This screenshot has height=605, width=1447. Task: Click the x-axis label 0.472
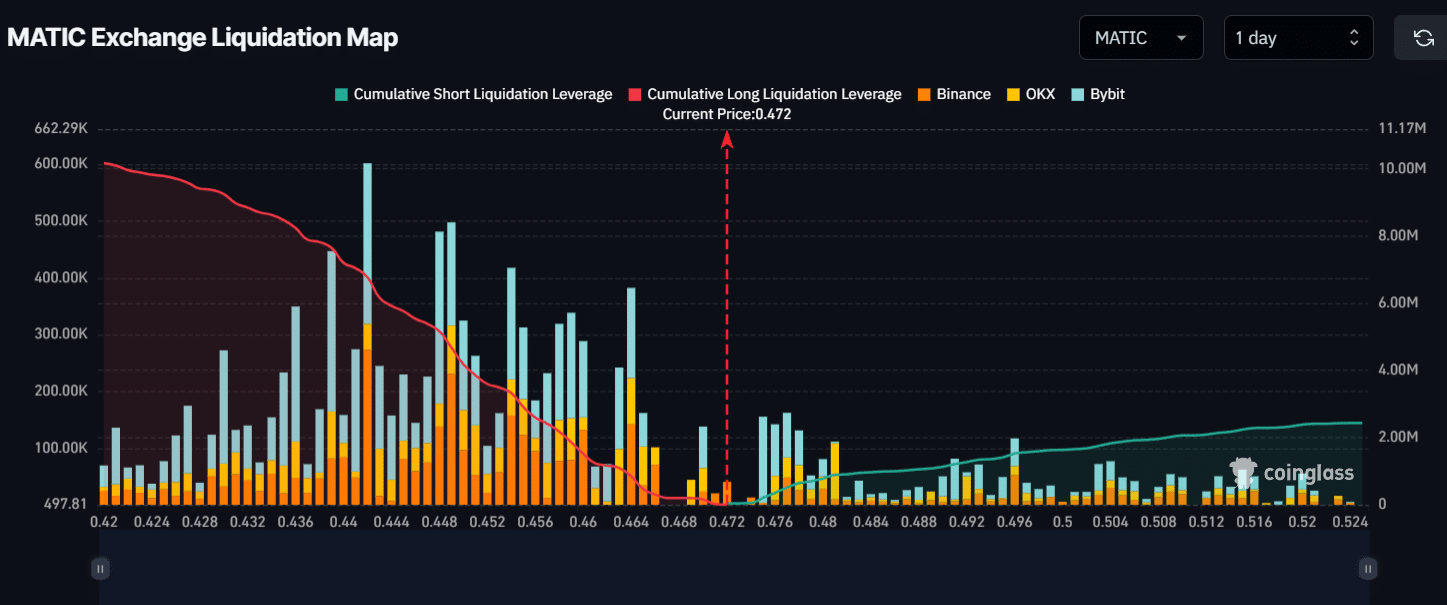point(727,521)
